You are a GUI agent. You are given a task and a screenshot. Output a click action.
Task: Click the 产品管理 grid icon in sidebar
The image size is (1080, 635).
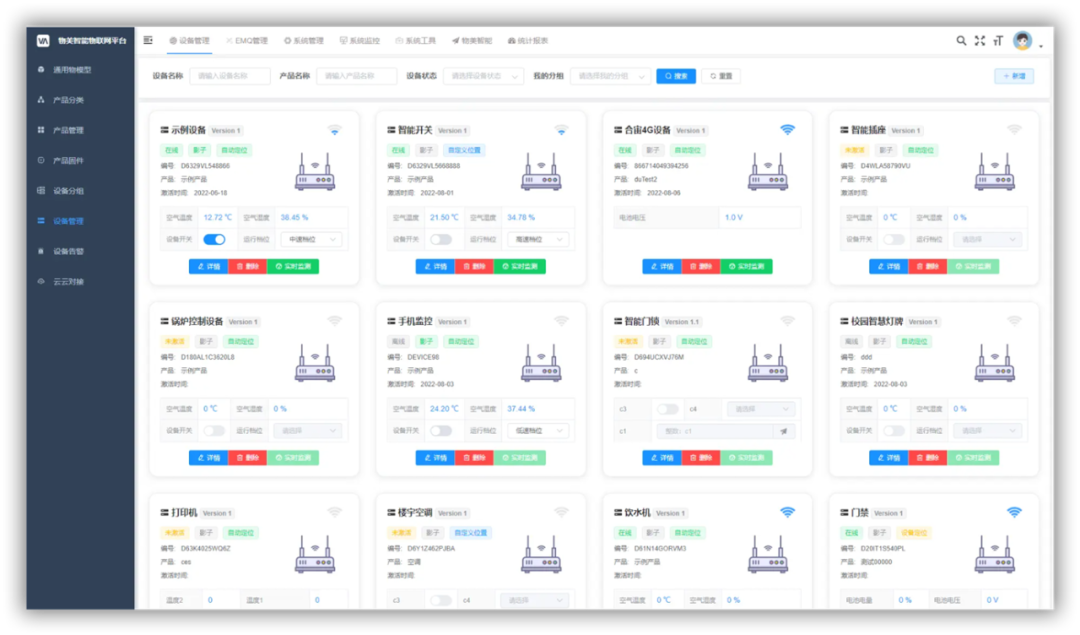pos(41,130)
